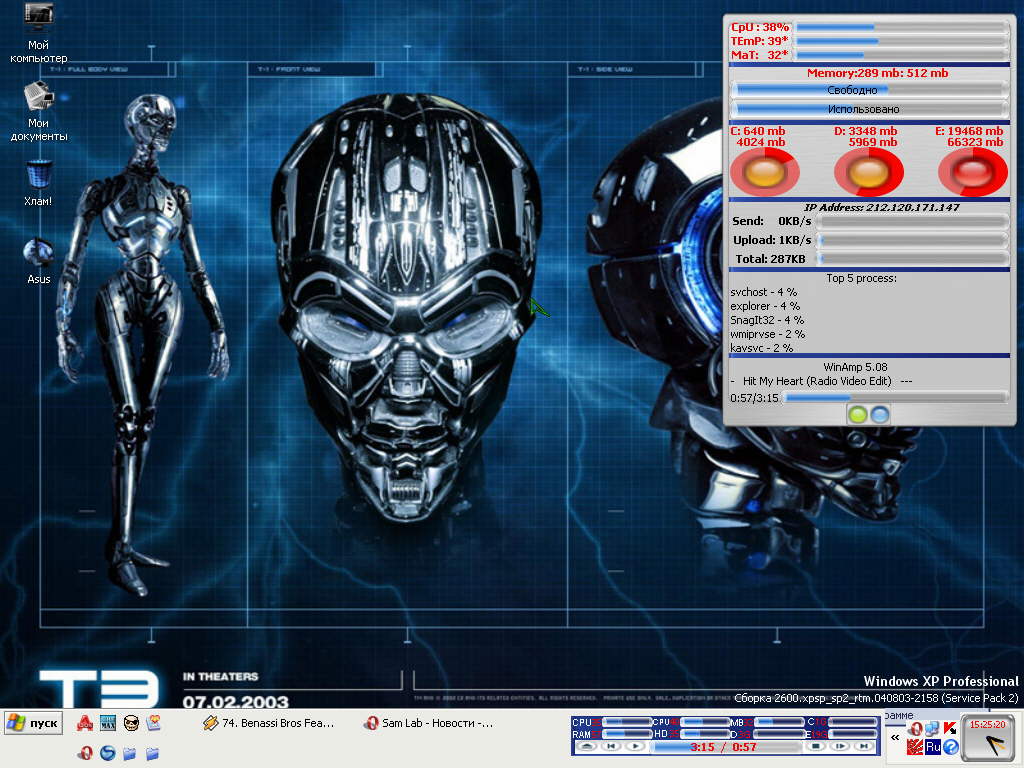
Task: Click the D: drive orange gauge
Action: tap(869, 172)
